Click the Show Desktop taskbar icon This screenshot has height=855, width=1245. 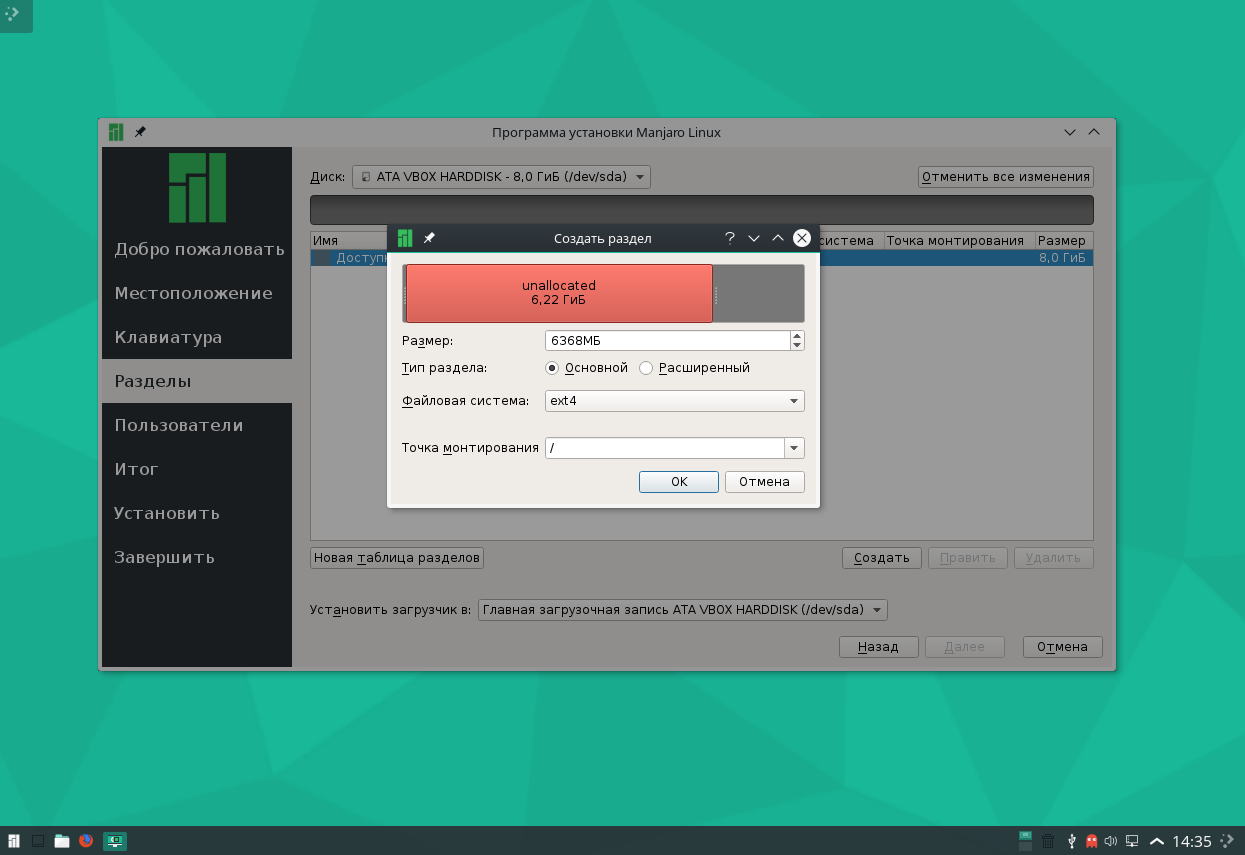point(38,840)
